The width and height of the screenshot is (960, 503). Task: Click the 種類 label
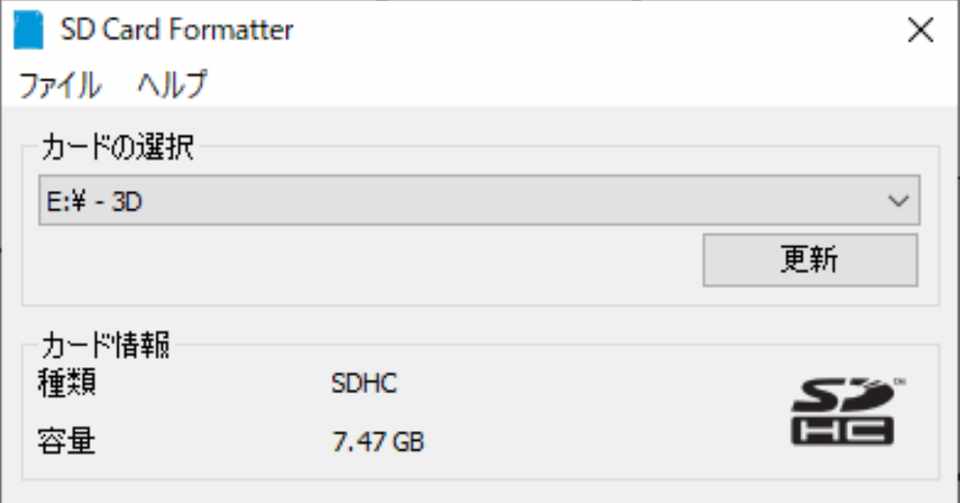[68, 383]
